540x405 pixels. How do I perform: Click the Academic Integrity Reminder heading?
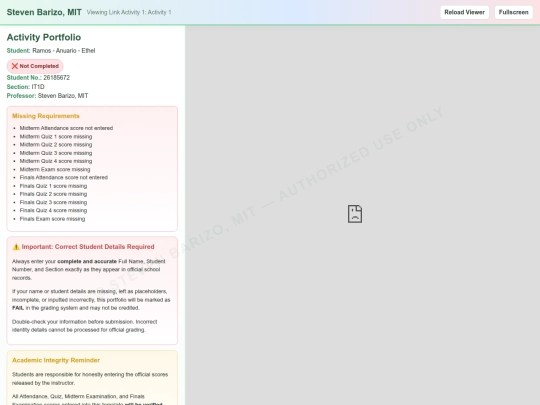click(x=56, y=360)
